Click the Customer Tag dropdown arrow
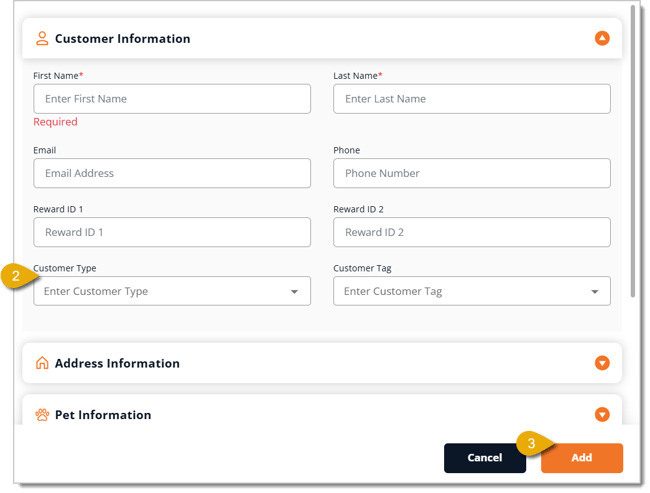Image resolution: width=650 pixels, height=493 pixels. click(594, 292)
